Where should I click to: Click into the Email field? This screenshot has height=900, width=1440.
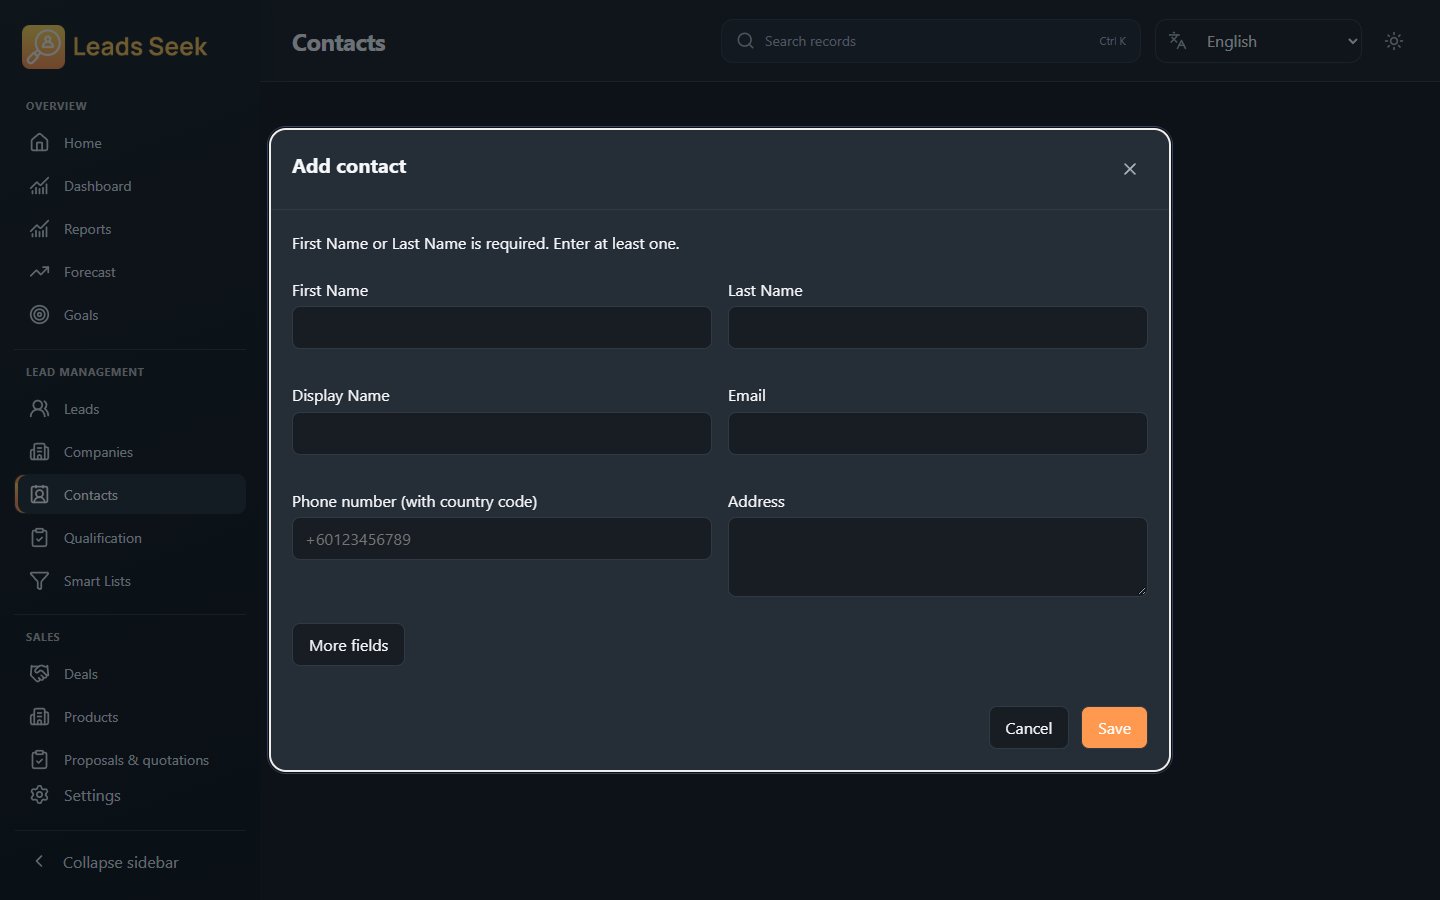coord(937,433)
